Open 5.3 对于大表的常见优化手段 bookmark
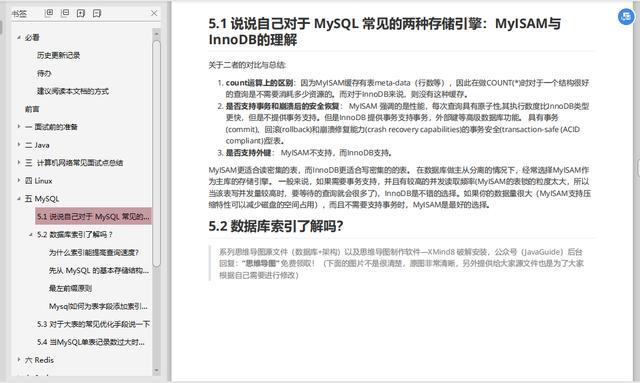 93,324
